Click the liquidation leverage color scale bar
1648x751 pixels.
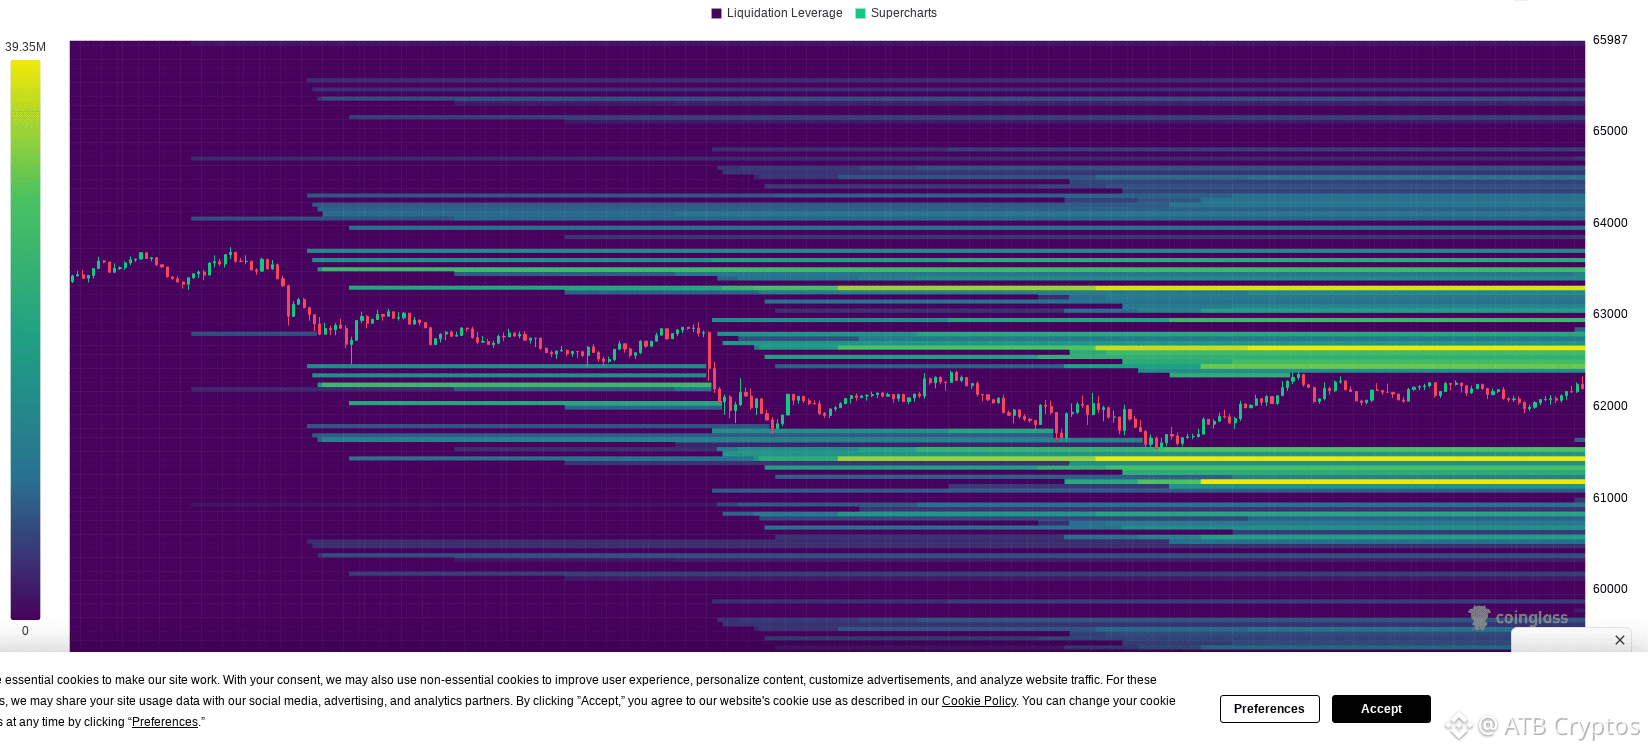26,340
